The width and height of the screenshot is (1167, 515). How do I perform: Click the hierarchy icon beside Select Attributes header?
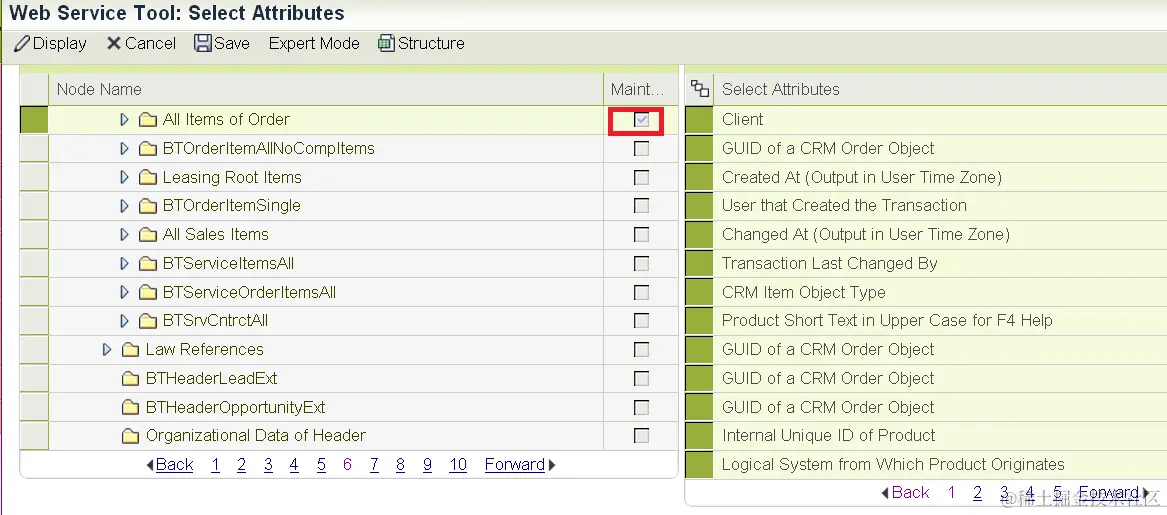(700, 89)
